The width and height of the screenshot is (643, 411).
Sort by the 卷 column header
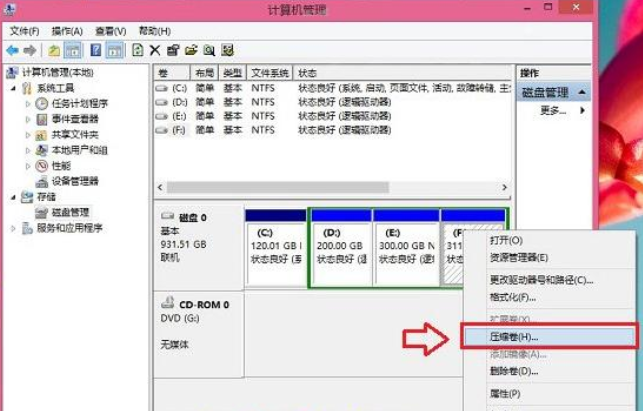pos(172,73)
